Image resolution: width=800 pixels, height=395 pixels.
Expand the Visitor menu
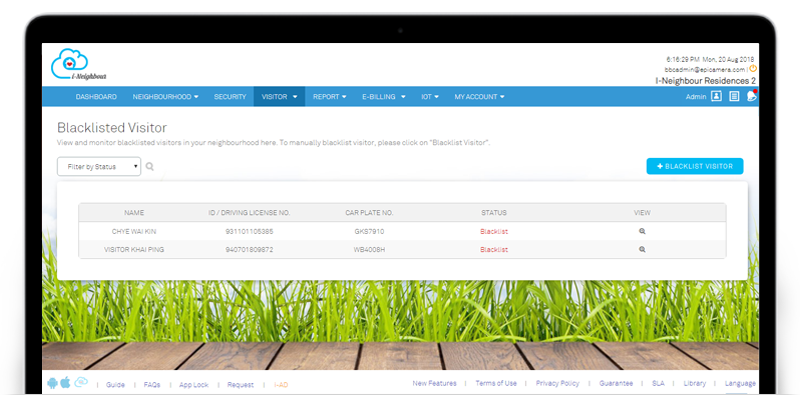click(x=279, y=96)
